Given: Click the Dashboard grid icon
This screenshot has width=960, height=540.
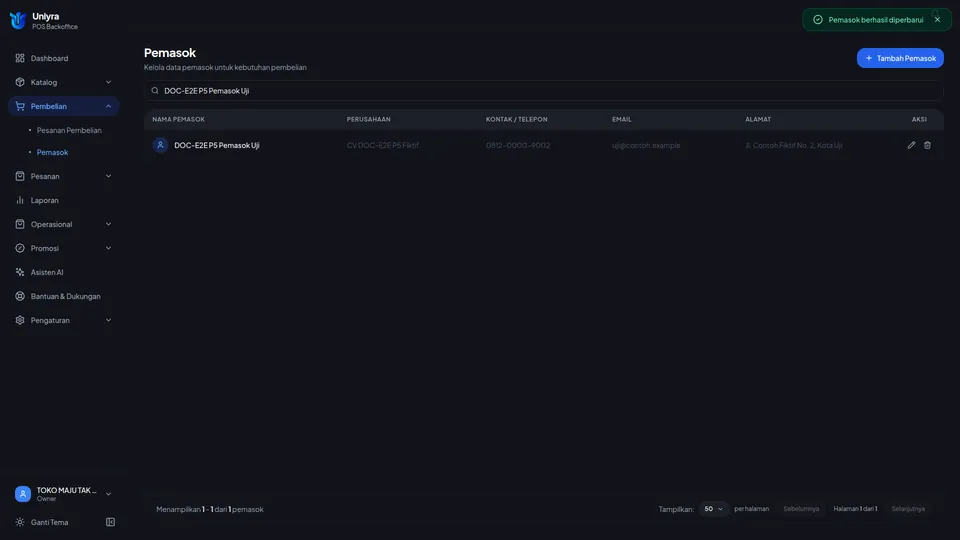Looking at the screenshot, I should coord(20,58).
